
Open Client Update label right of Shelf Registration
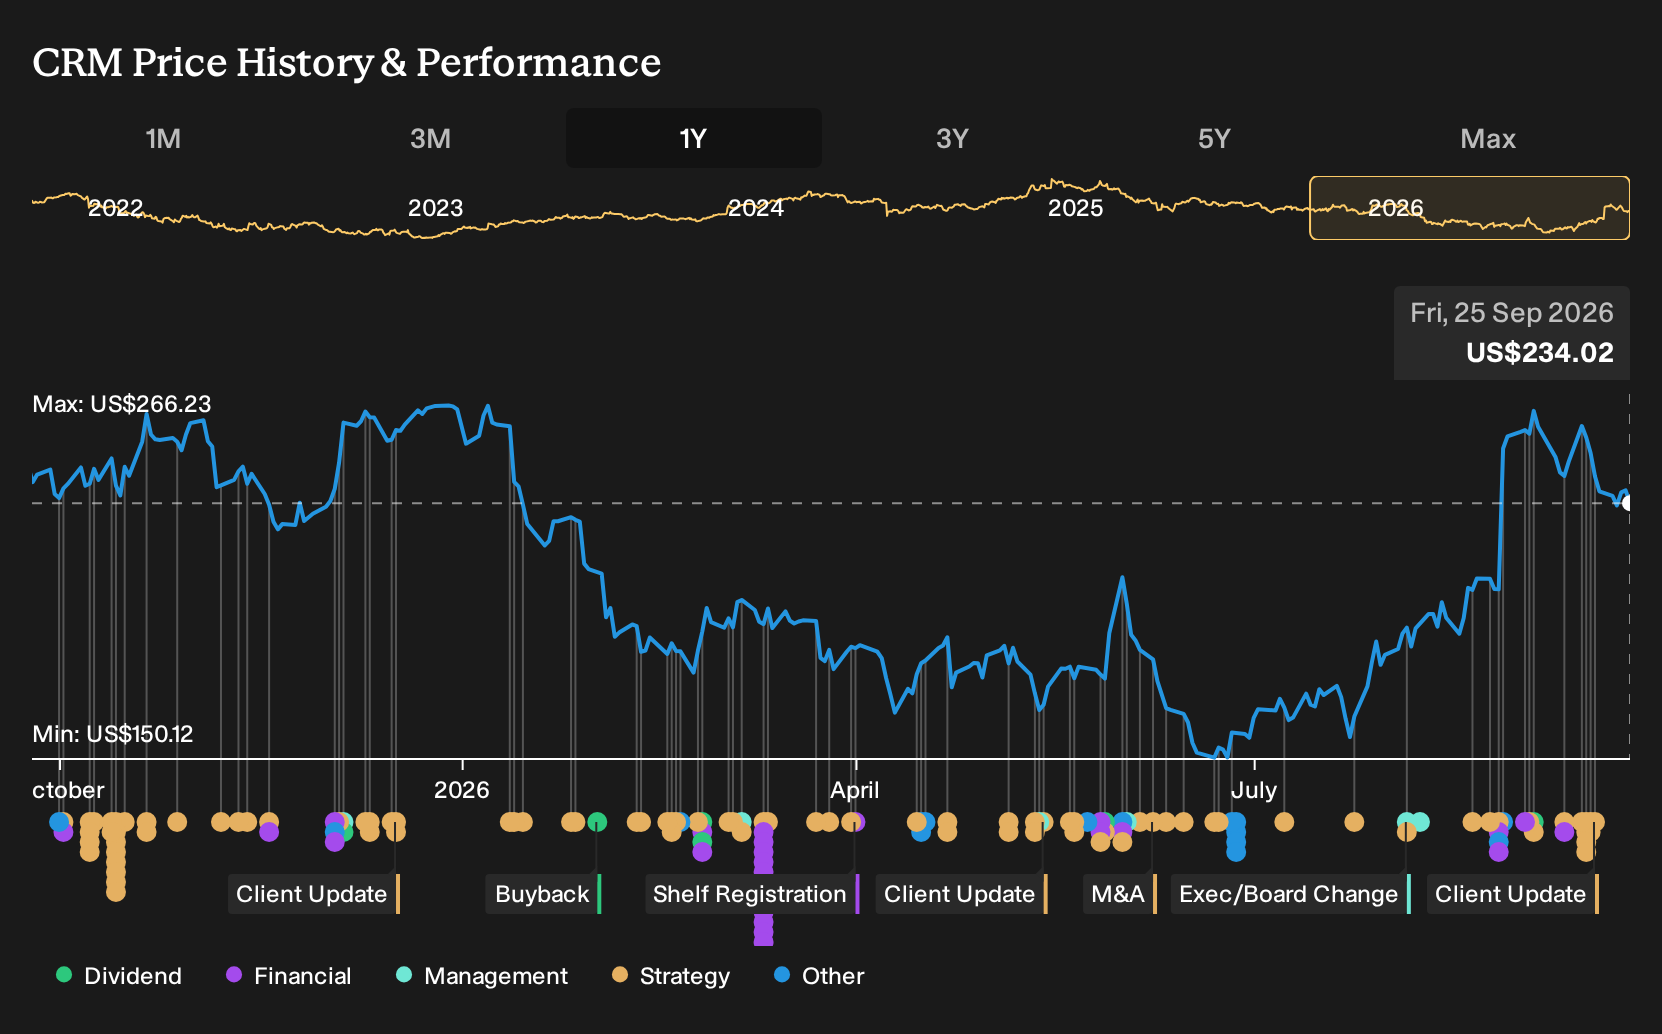coord(961,894)
